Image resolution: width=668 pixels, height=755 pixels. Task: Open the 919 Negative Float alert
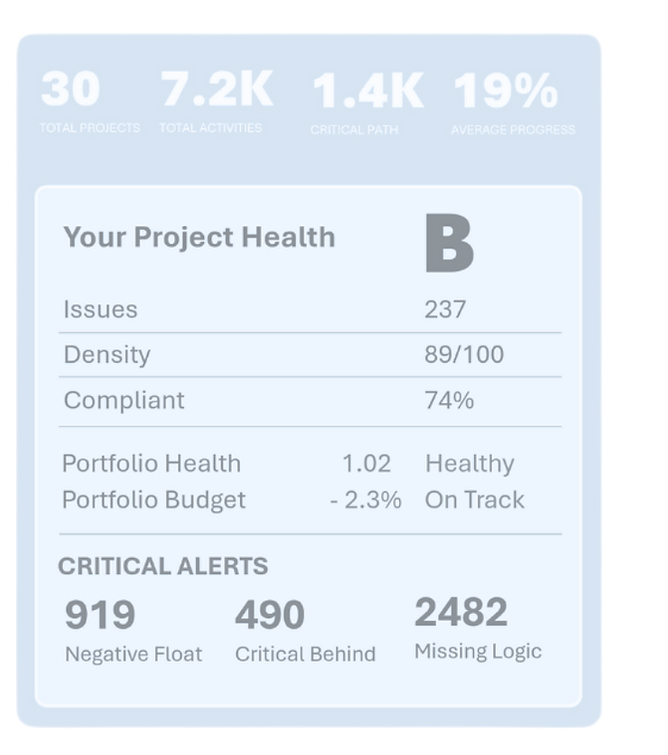pos(100,616)
